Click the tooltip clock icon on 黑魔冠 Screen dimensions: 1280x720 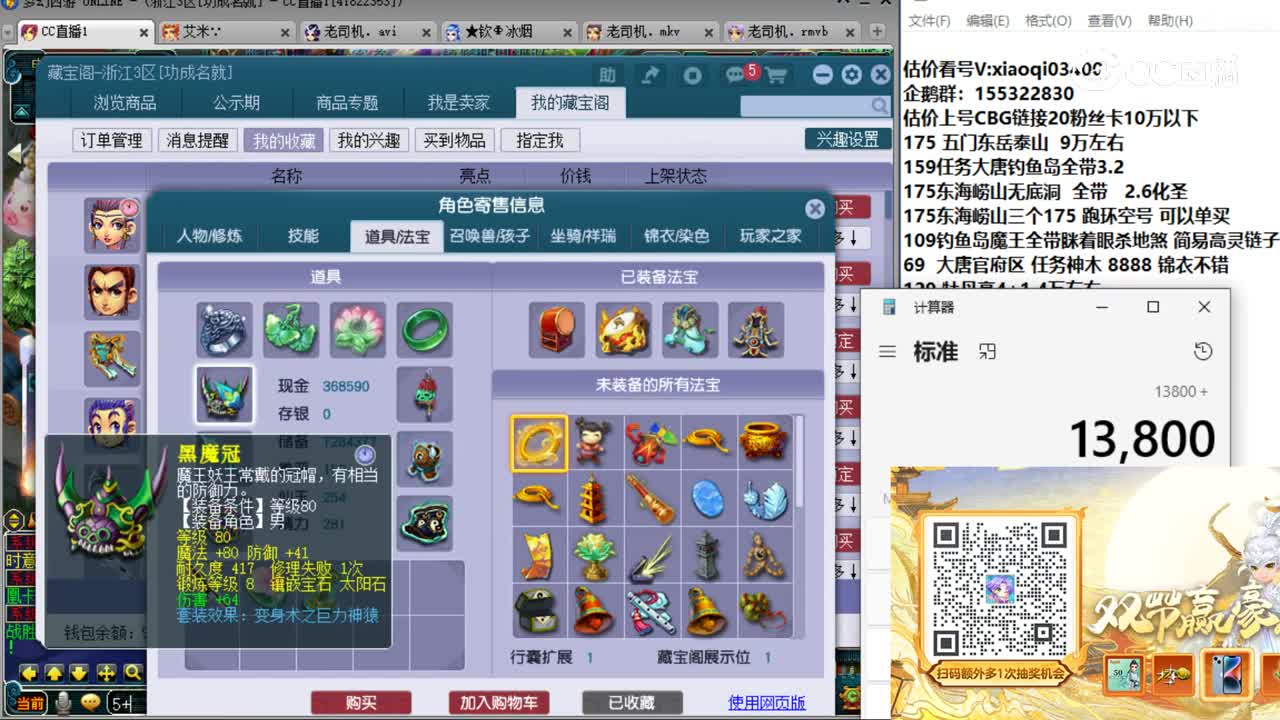coord(366,454)
